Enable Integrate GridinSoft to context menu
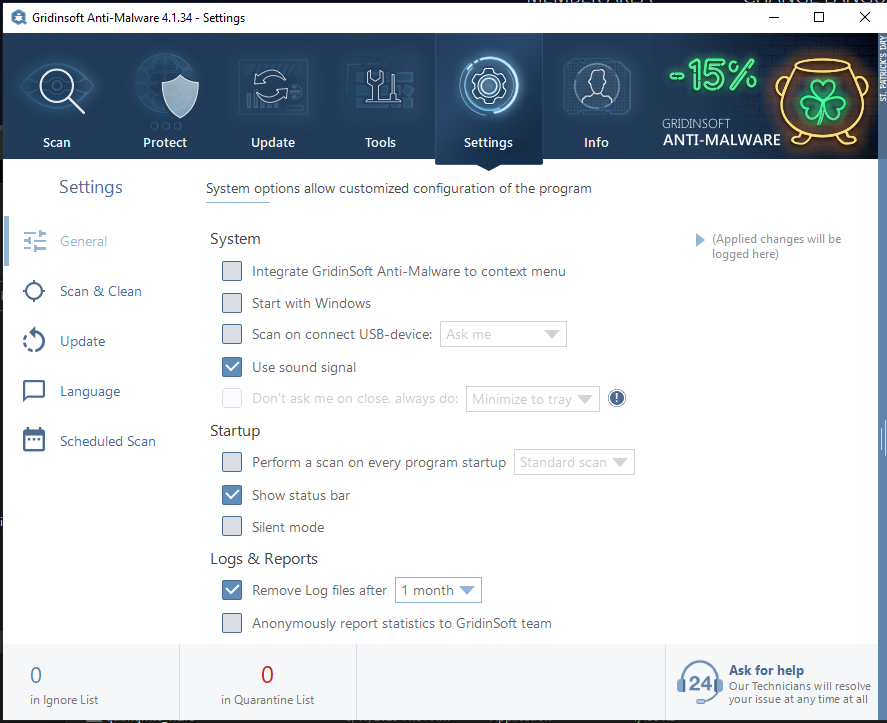This screenshot has height=723, width=887. (x=232, y=271)
